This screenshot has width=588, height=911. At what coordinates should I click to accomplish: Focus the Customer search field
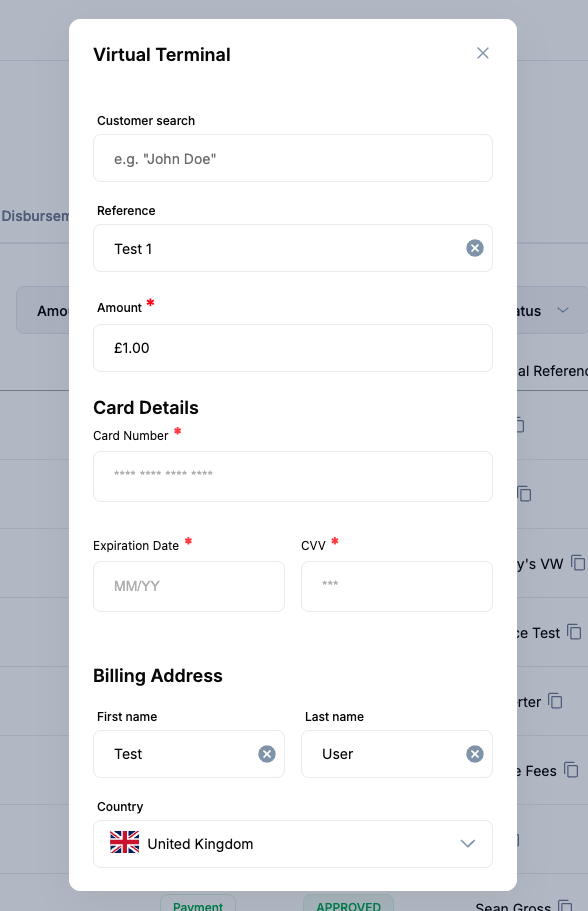point(293,158)
